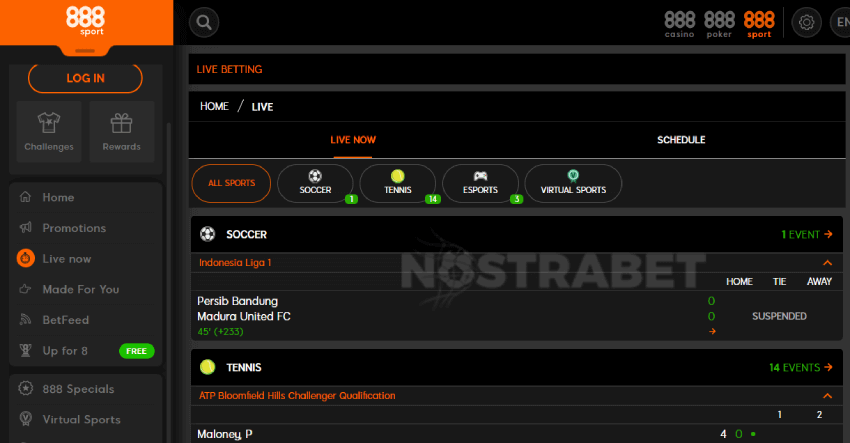The image size is (850, 443).
Task: Click the LOG IN button
Action: pyautogui.click(x=85, y=78)
